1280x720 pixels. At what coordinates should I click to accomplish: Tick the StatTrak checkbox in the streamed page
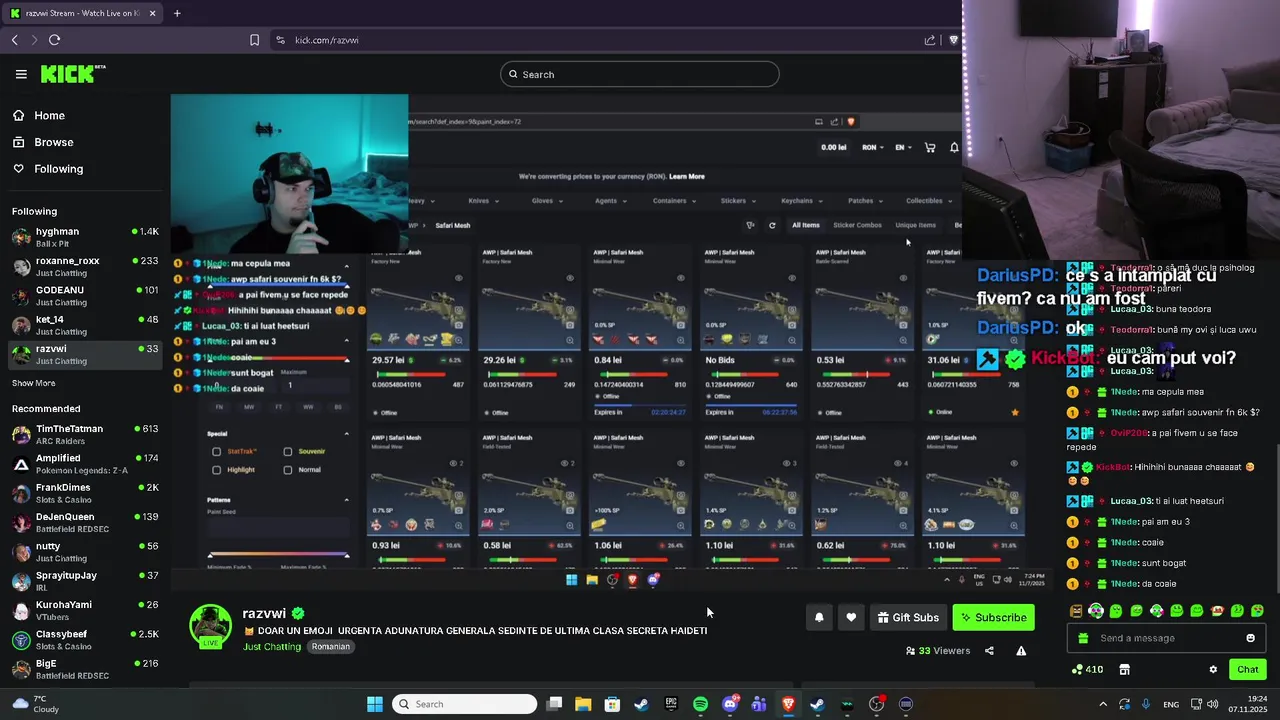click(x=216, y=452)
